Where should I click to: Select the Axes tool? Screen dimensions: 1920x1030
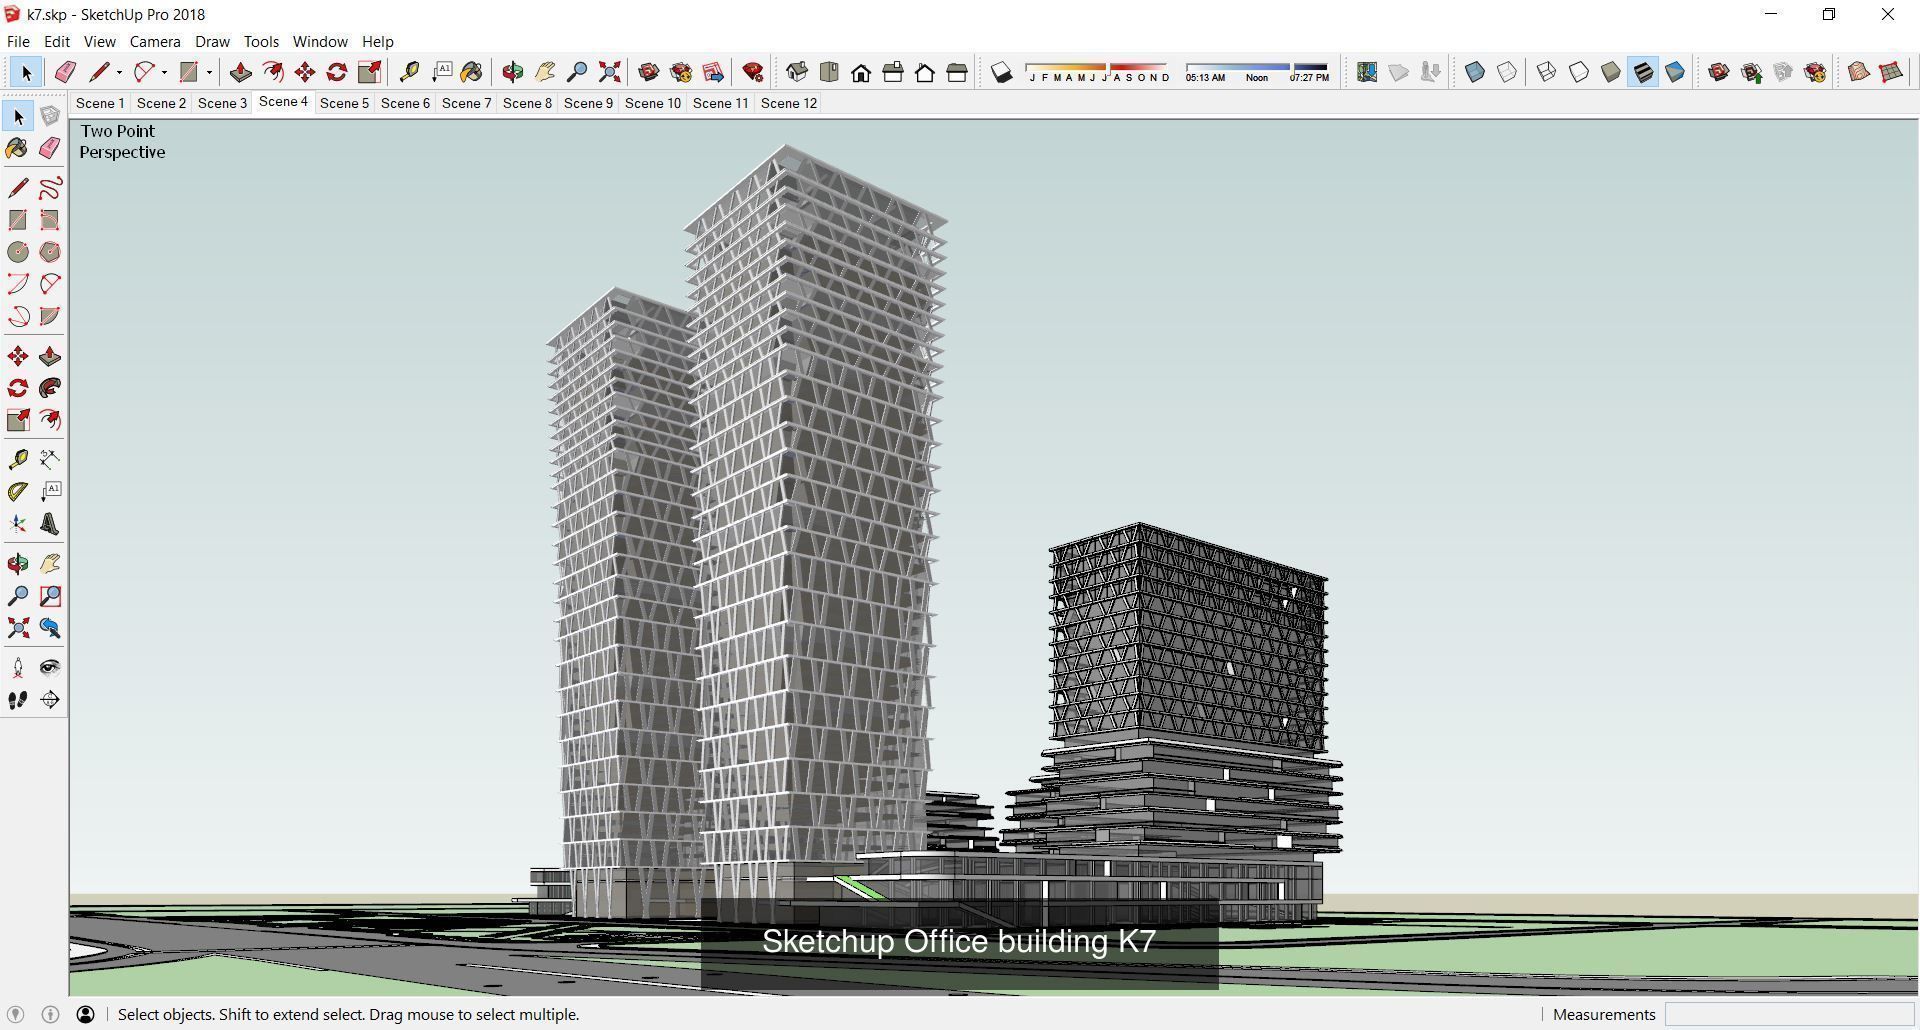[x=18, y=524]
